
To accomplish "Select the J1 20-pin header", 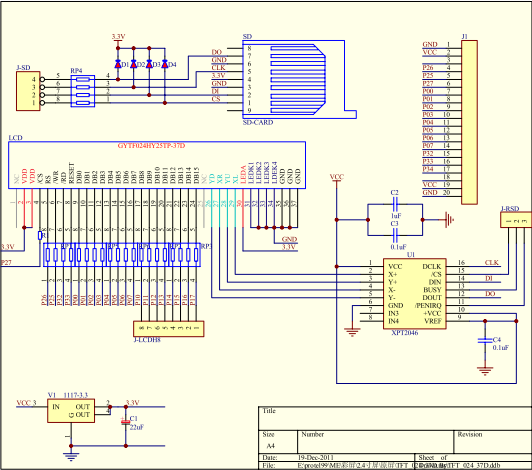I will [469, 122].
